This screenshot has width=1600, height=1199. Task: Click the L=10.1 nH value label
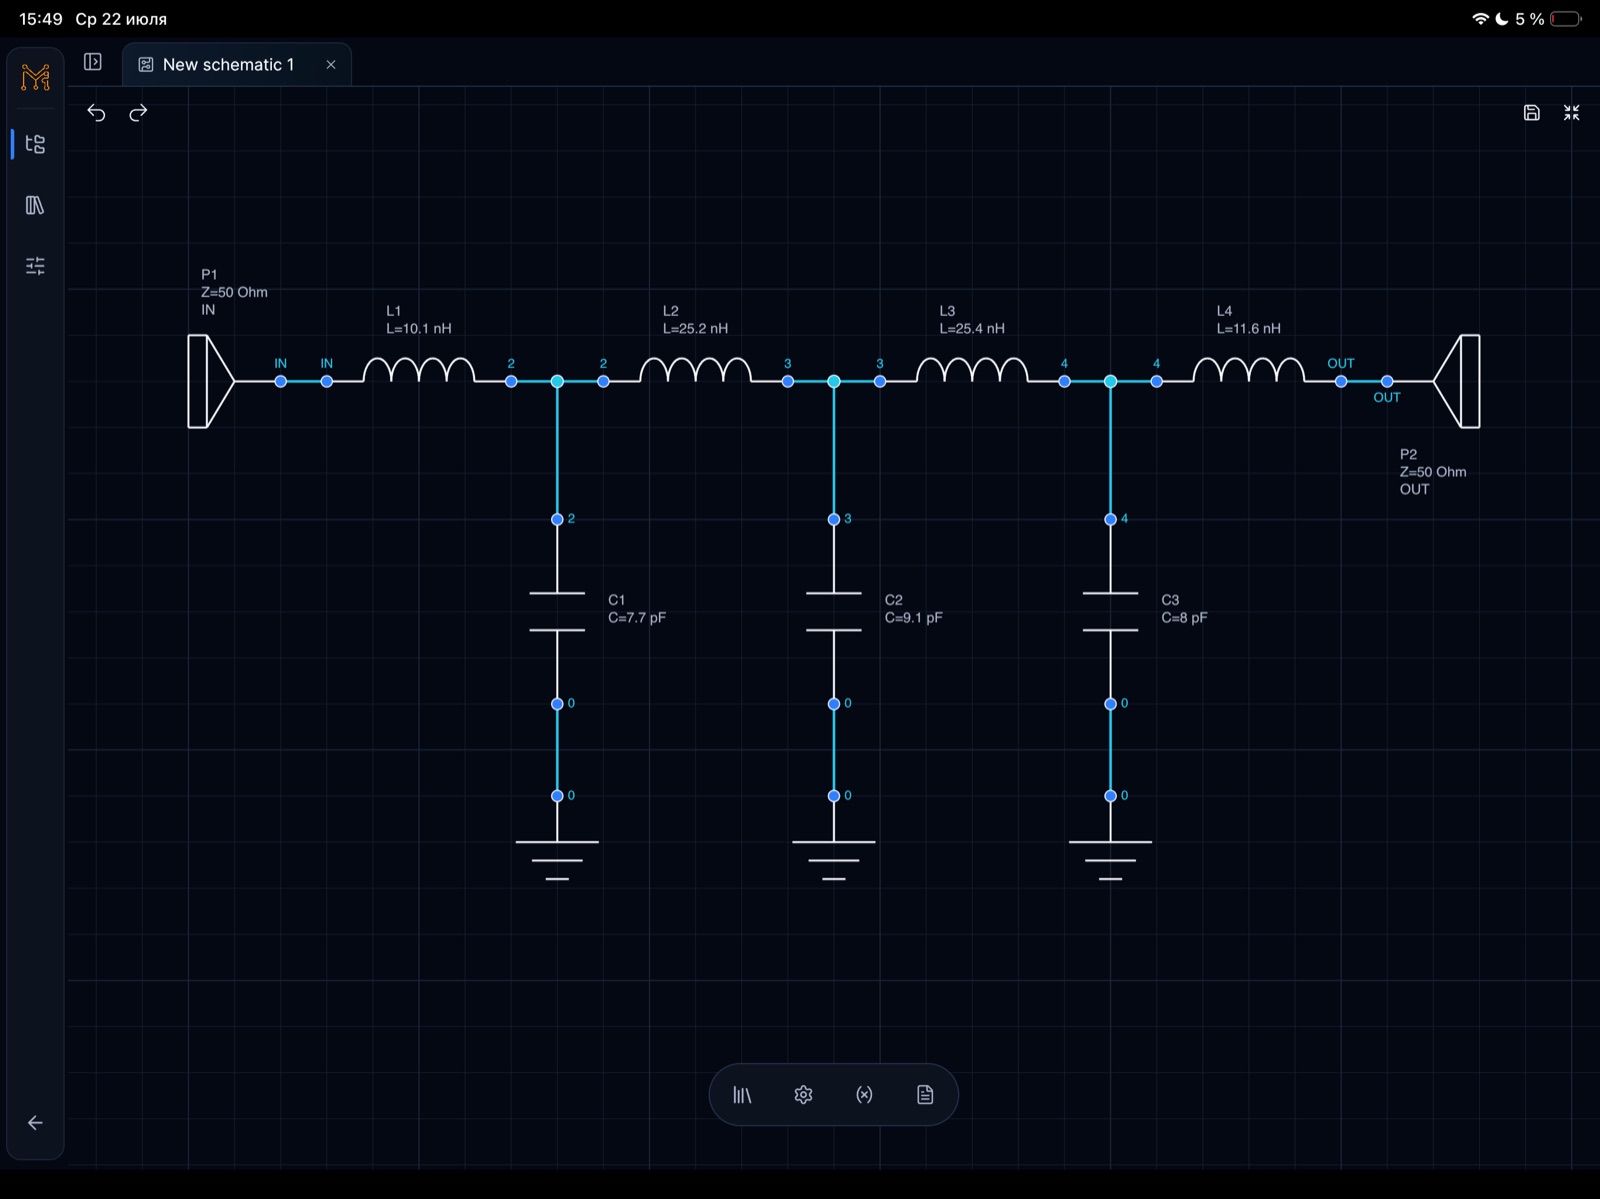pyautogui.click(x=419, y=328)
